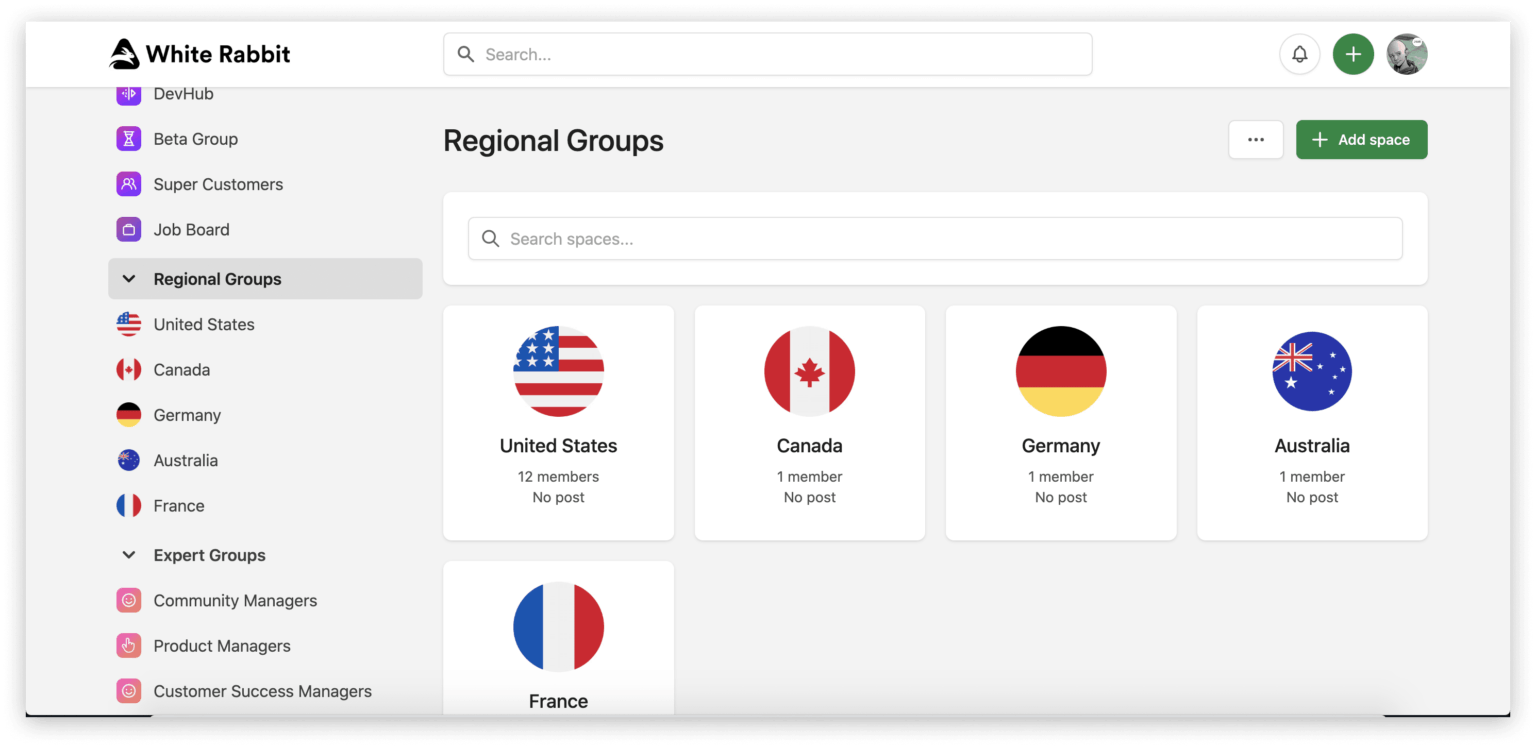Collapse the Expert Groups chevron
This screenshot has width=1536, height=747.
(128, 555)
